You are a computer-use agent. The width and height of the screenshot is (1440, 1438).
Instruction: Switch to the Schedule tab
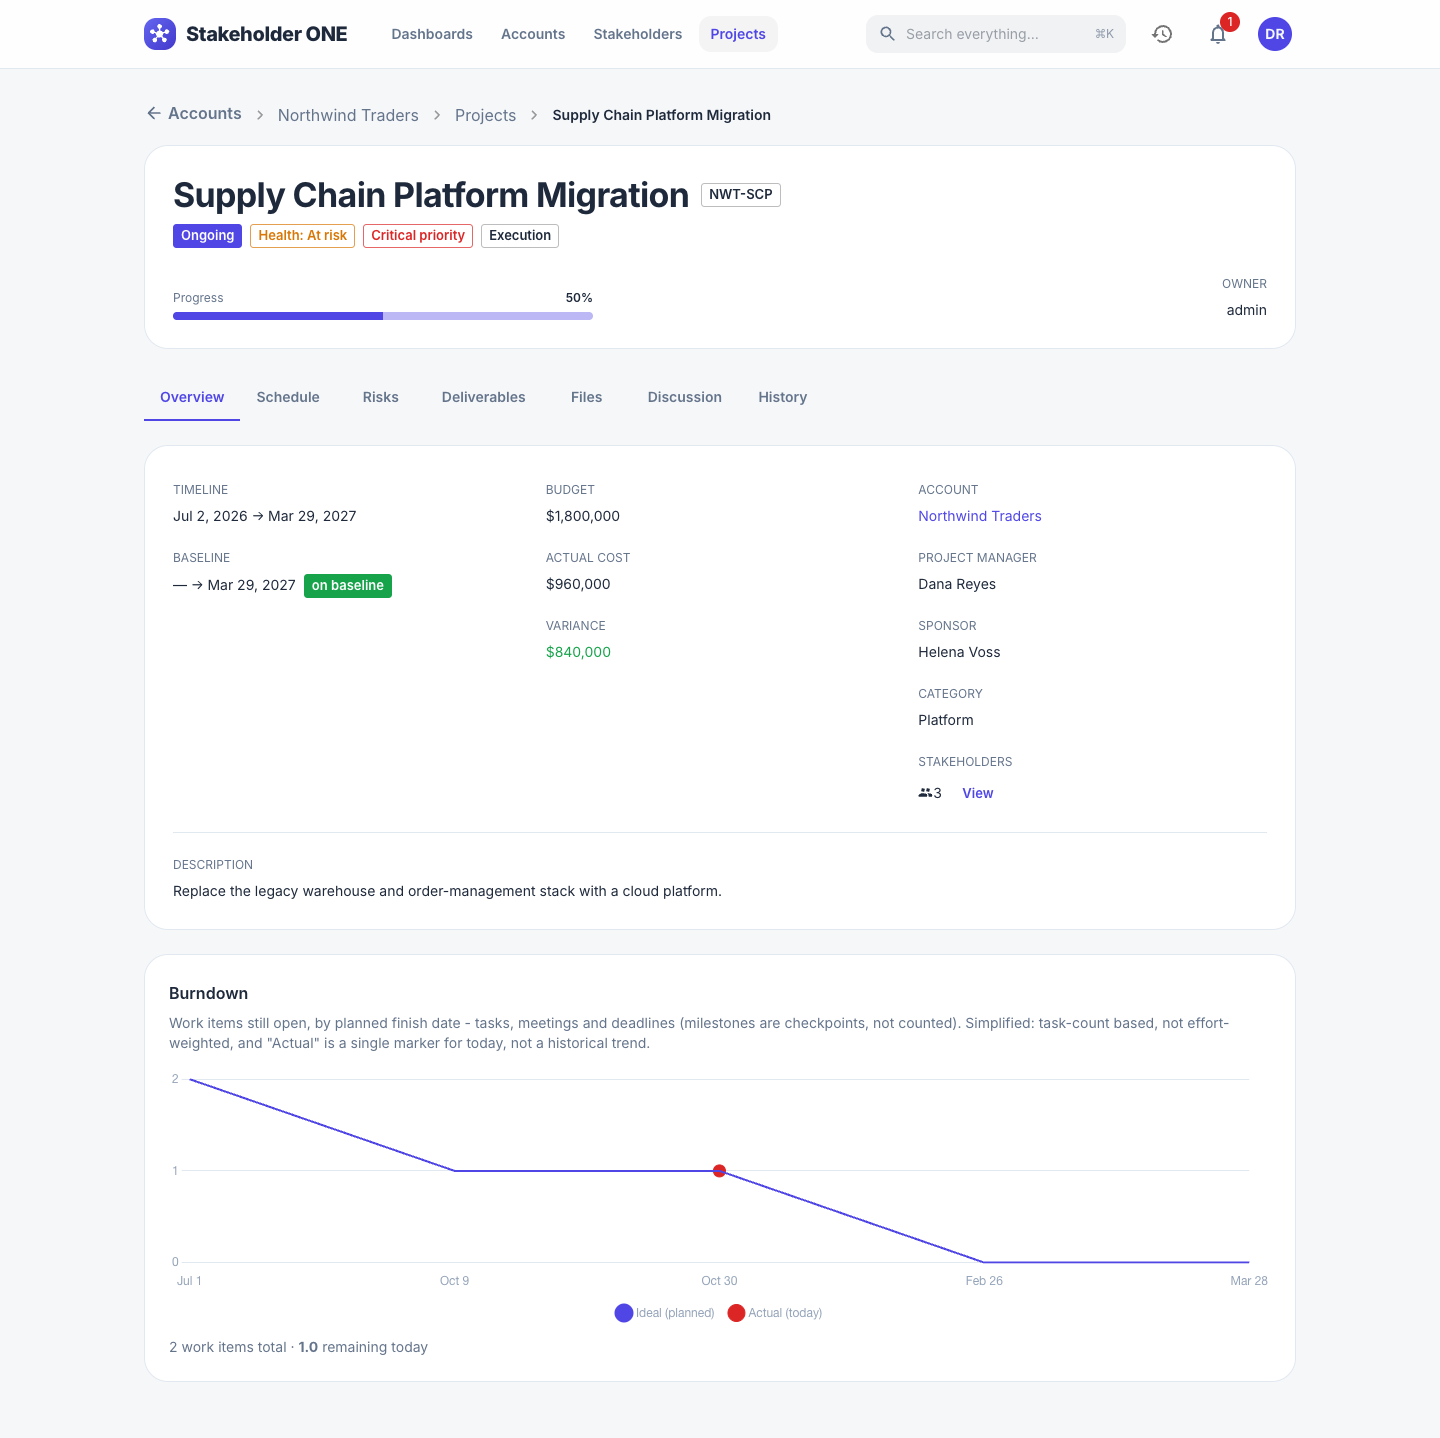point(288,397)
